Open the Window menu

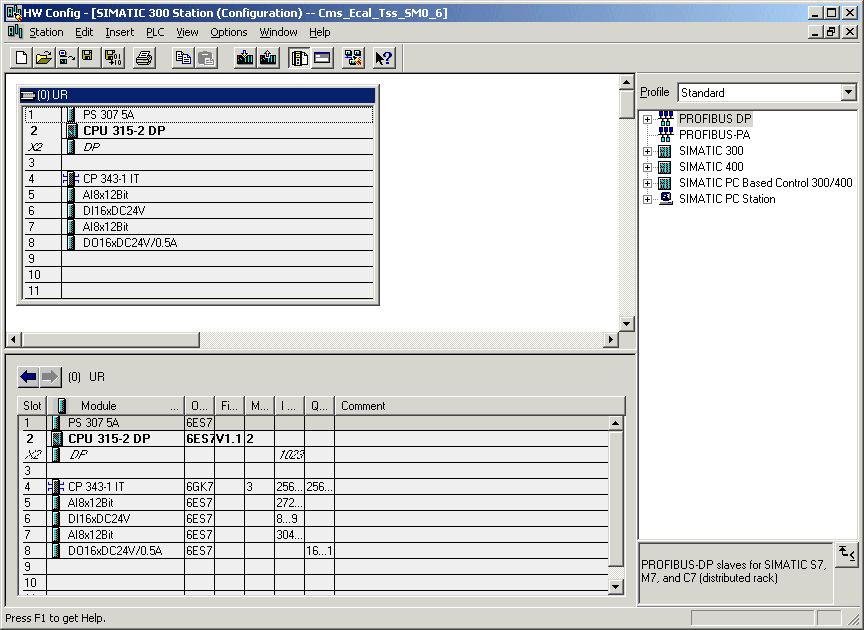(278, 32)
